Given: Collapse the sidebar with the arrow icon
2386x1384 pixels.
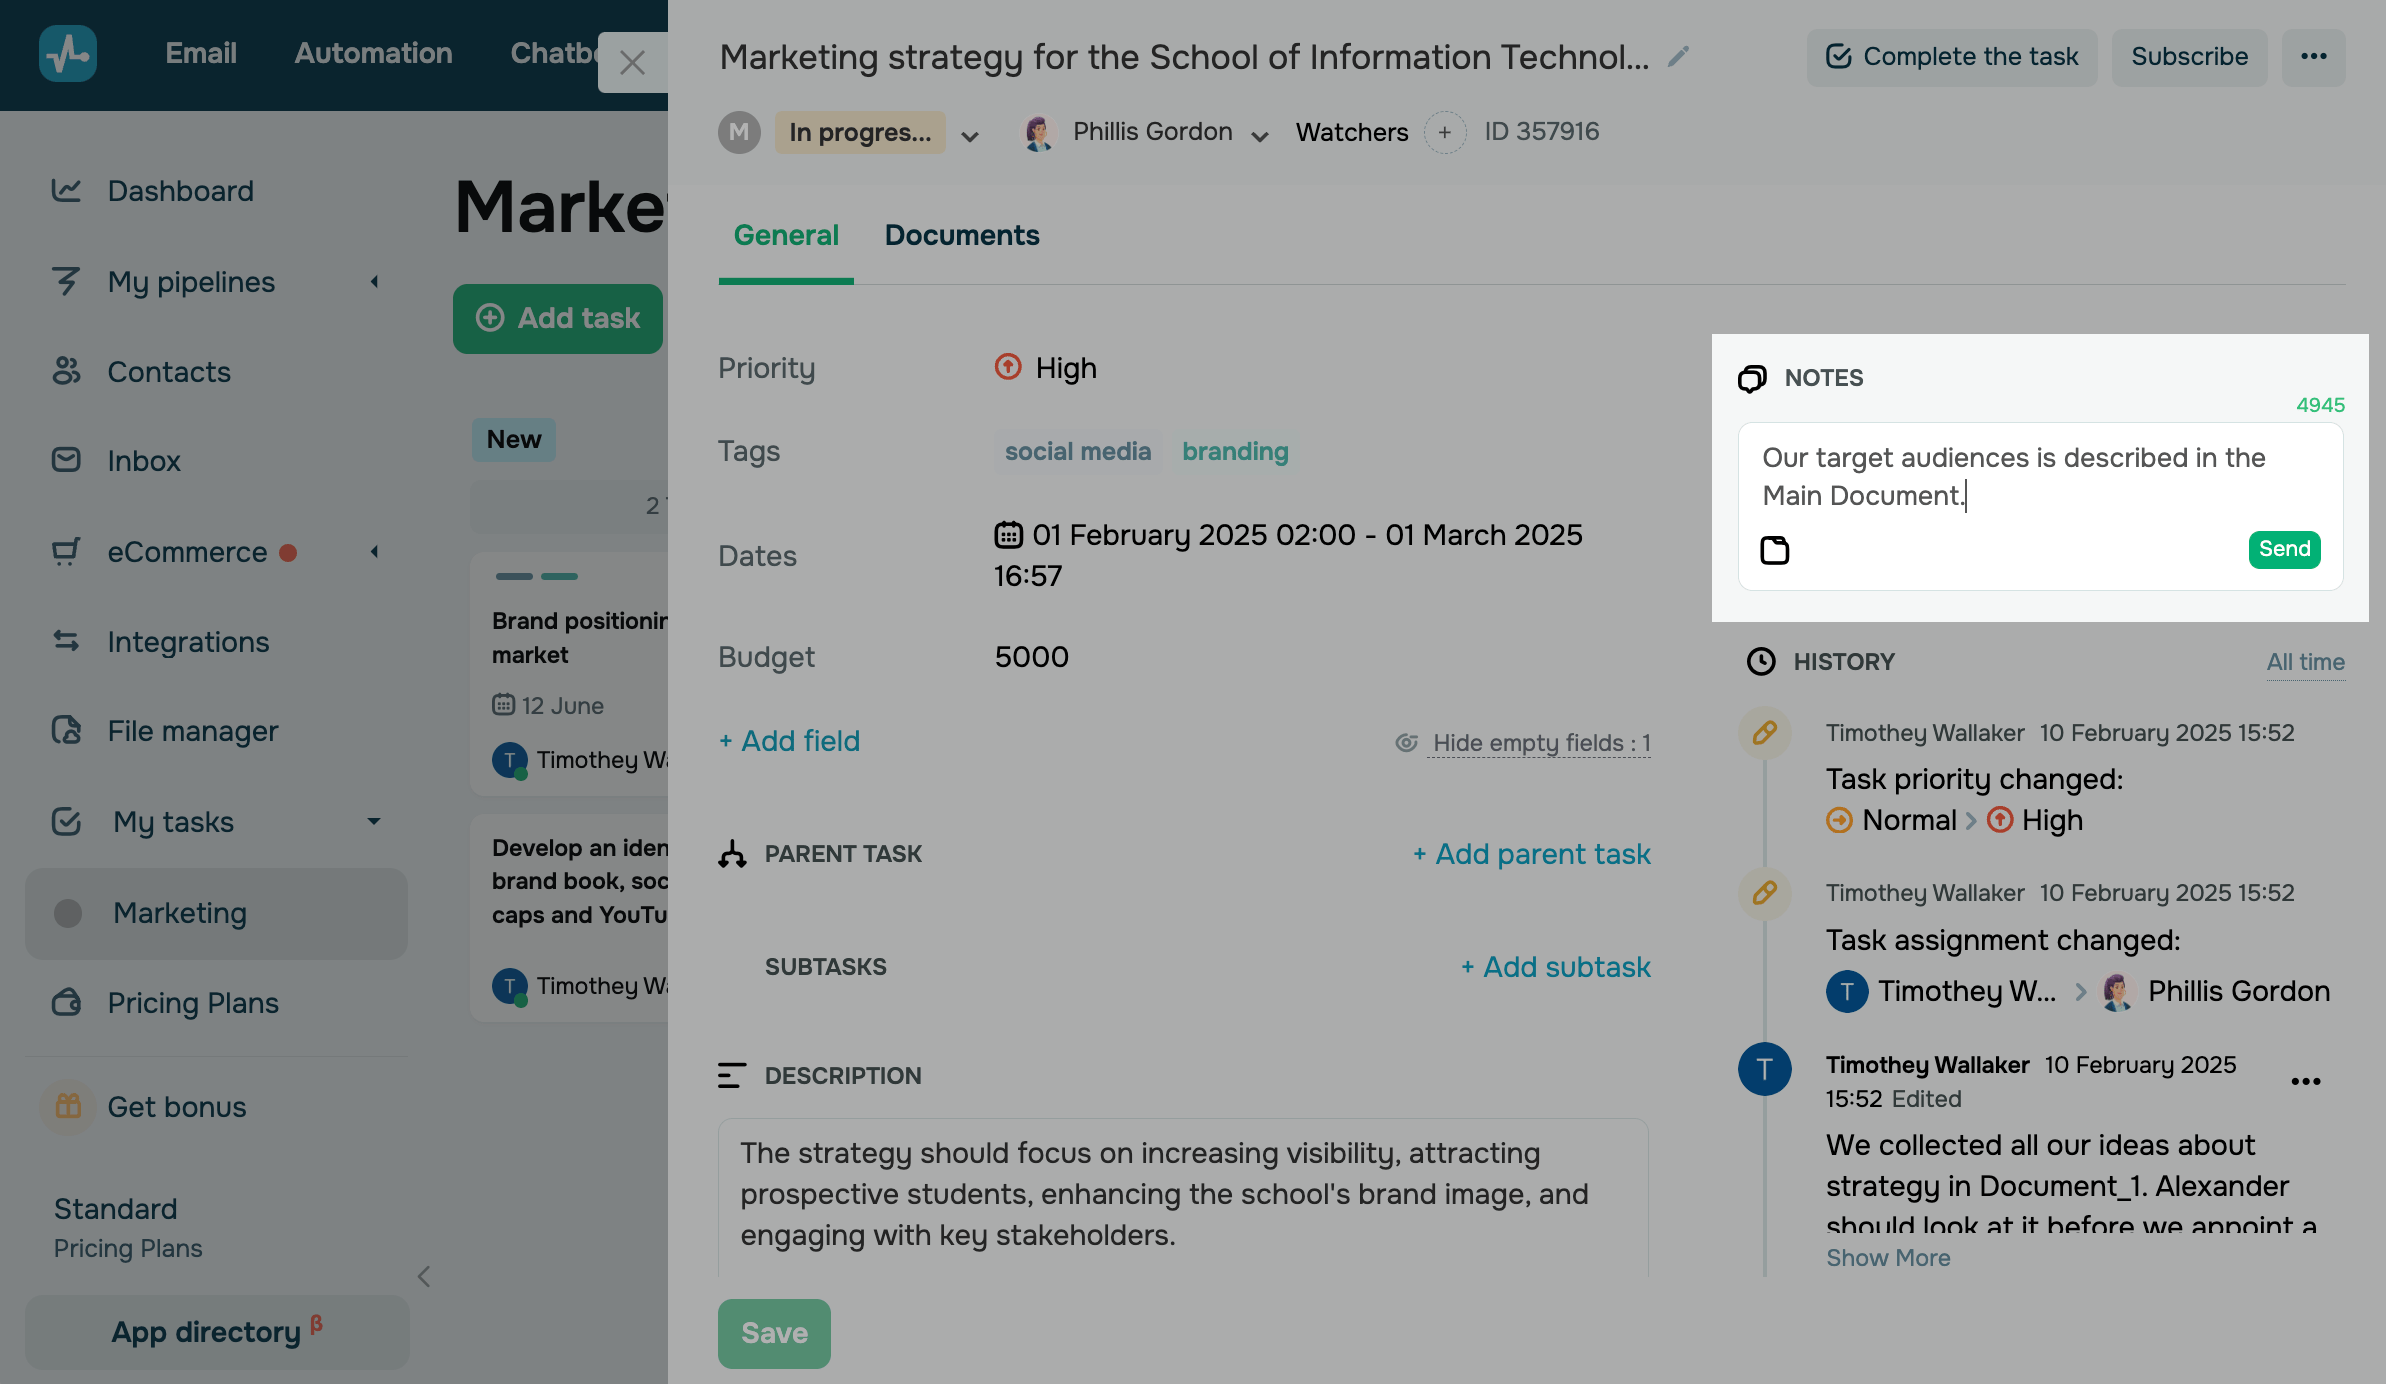Looking at the screenshot, I should 424,1276.
